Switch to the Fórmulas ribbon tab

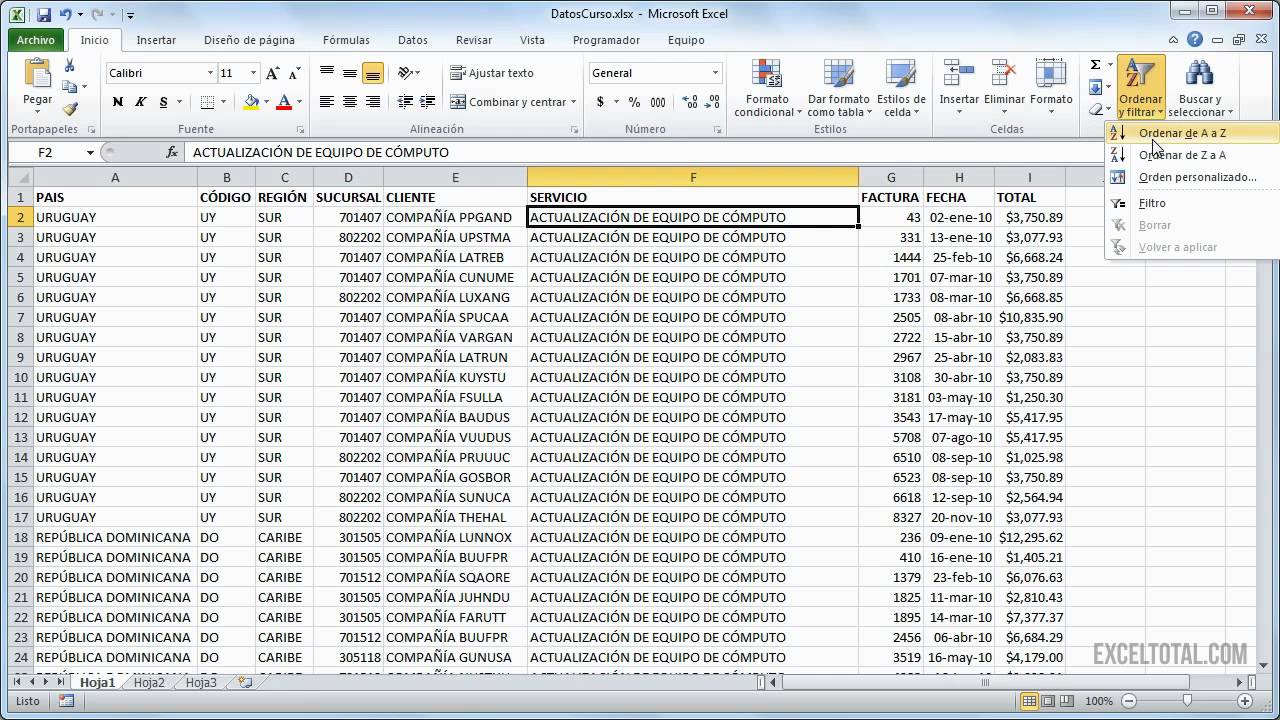(346, 40)
